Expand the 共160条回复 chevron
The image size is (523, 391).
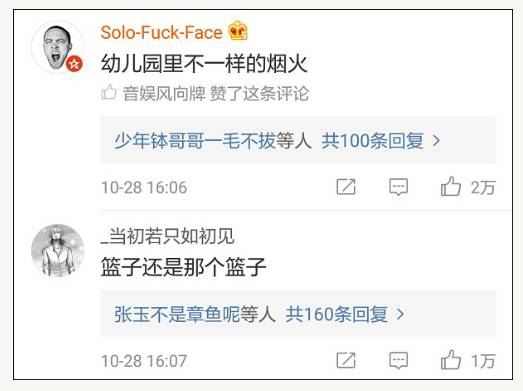point(400,314)
